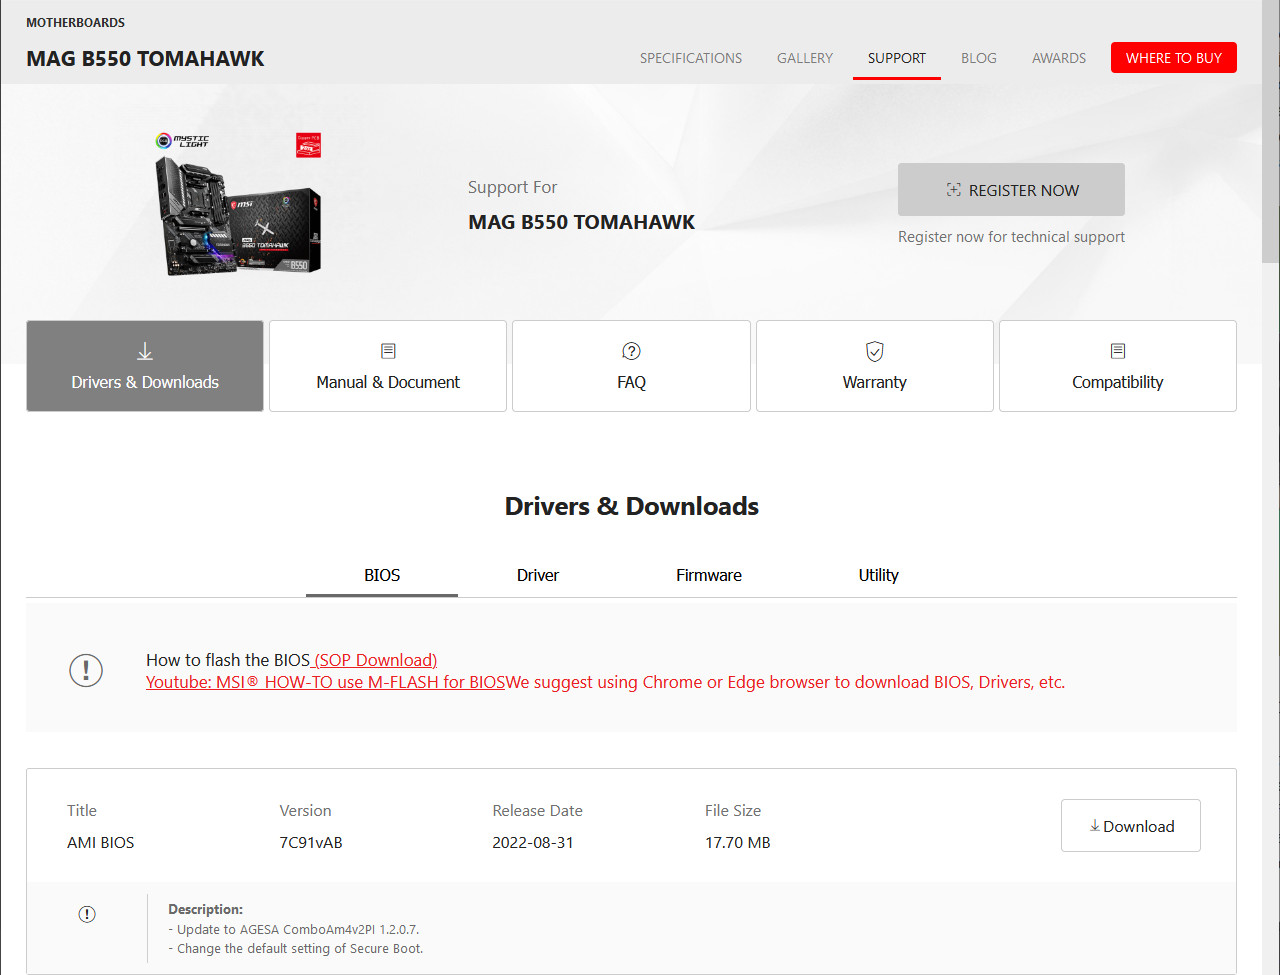Click the vertical page scrollbar
This screenshot has height=975, width=1280.
[1270, 180]
